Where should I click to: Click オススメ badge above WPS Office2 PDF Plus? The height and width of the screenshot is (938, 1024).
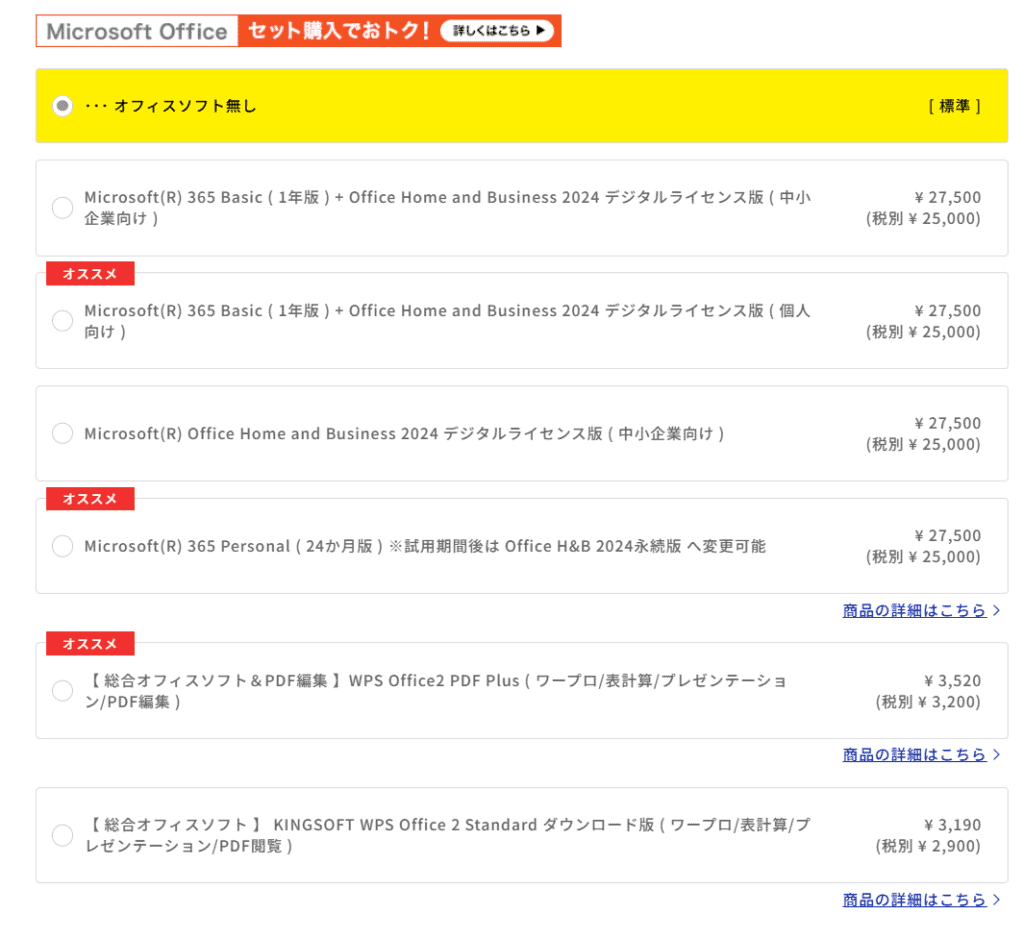90,644
